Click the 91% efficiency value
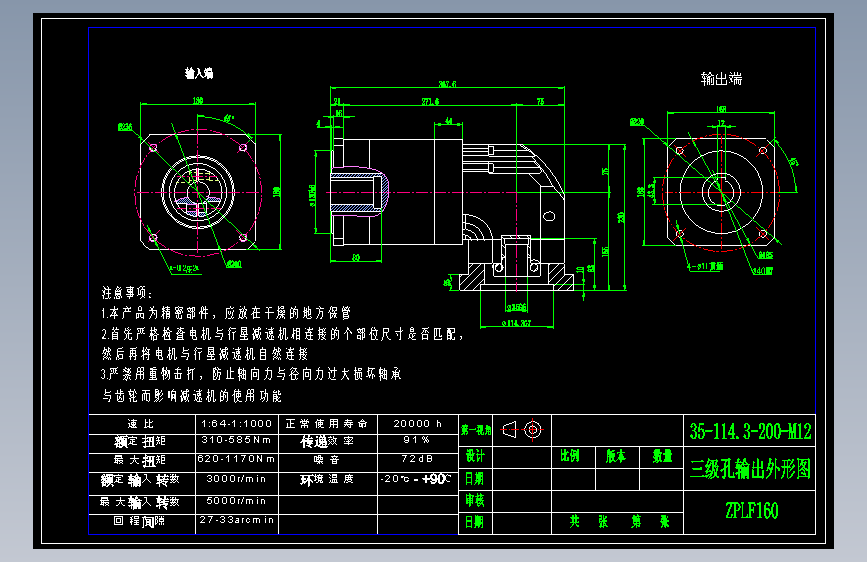The image size is (867, 562). [417, 440]
